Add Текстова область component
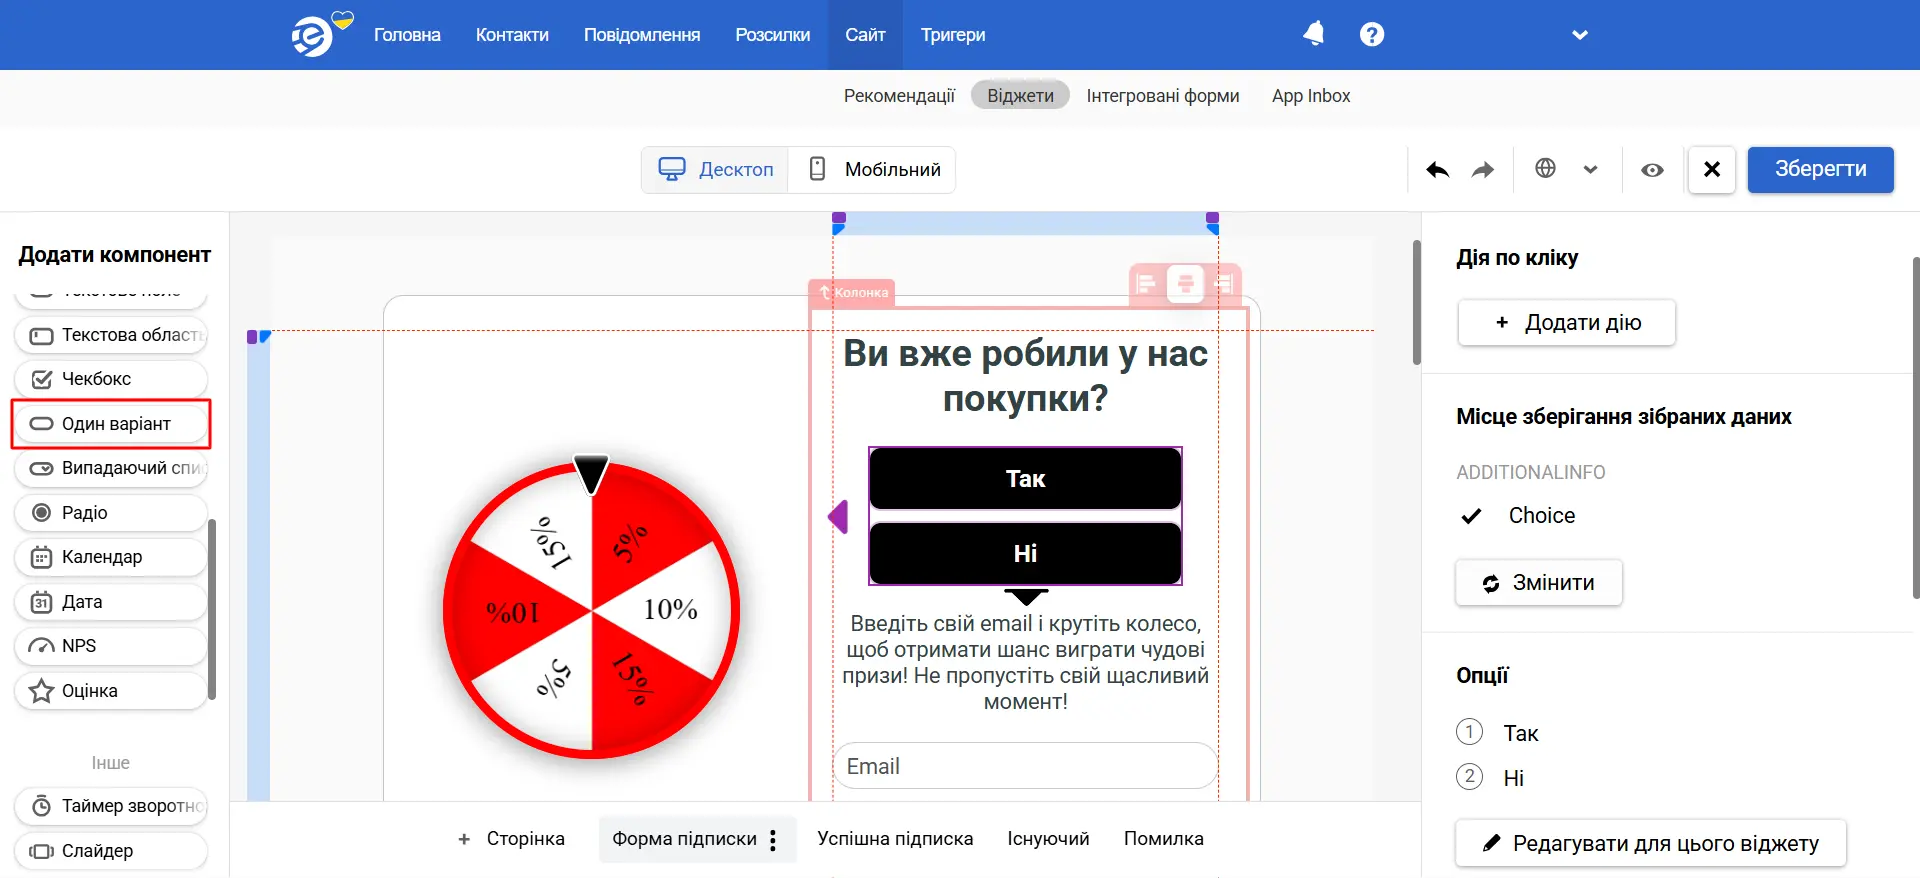The image size is (1920, 878). point(111,335)
